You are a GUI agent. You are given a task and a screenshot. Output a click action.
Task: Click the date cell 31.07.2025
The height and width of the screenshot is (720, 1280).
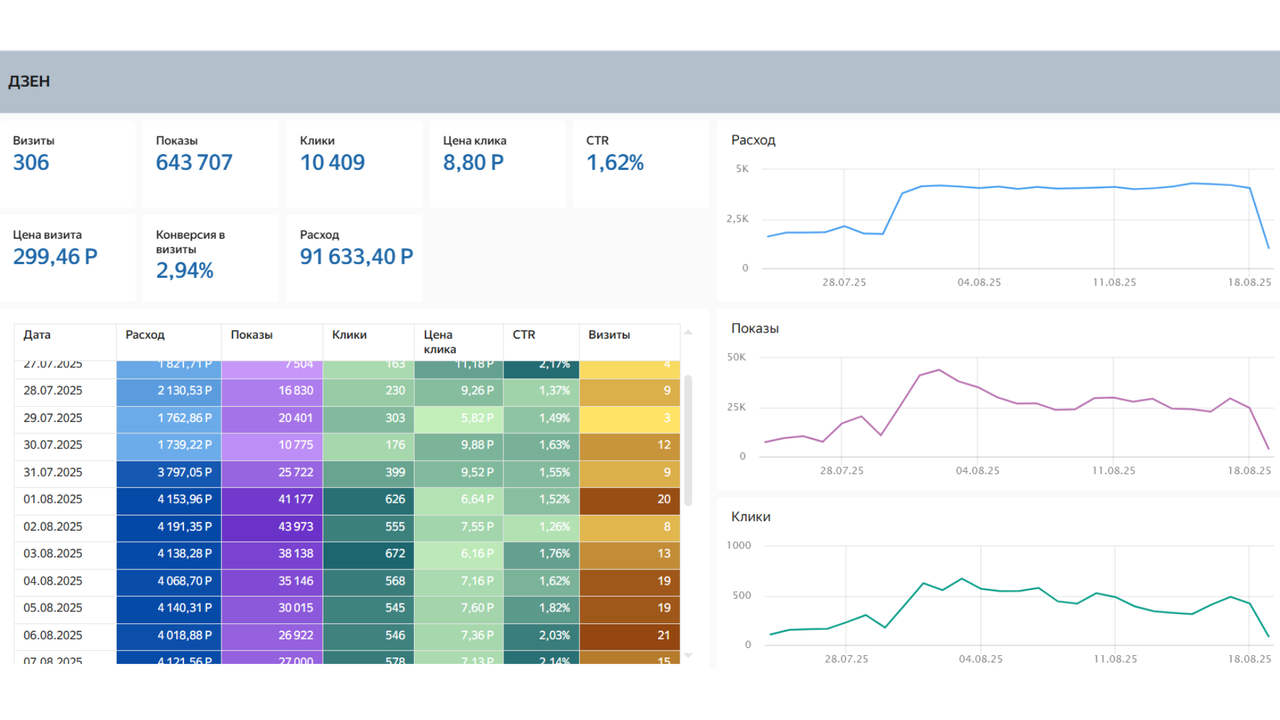(65, 472)
